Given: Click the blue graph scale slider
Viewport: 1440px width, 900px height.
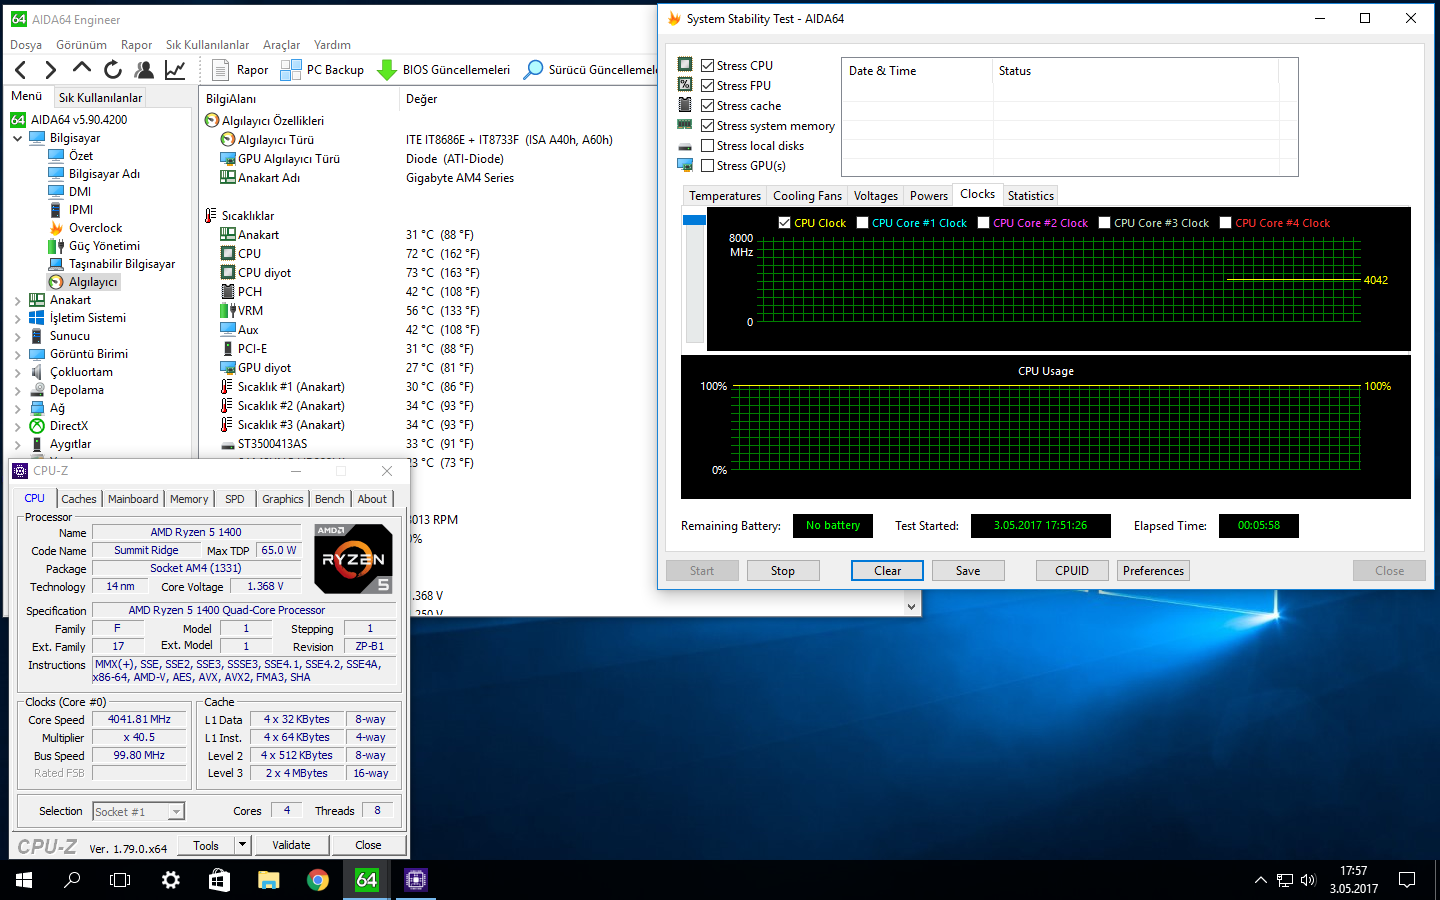Looking at the screenshot, I should [x=694, y=220].
